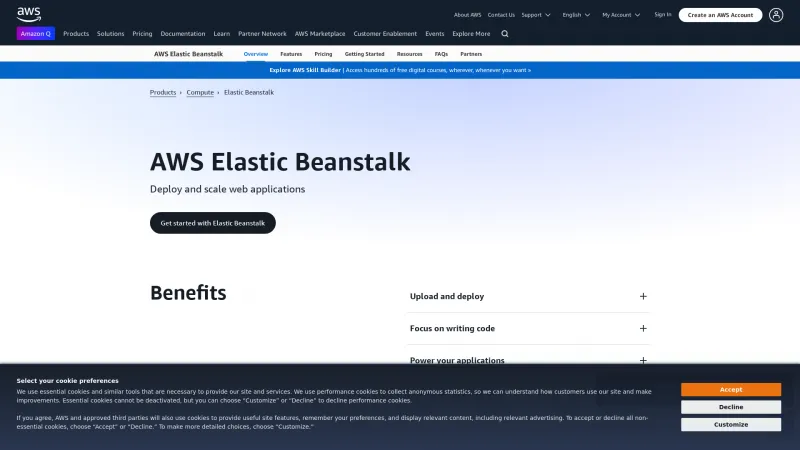Click the Elastic Beanstalk breadcrumb text
This screenshot has width=800, height=450.
point(249,92)
